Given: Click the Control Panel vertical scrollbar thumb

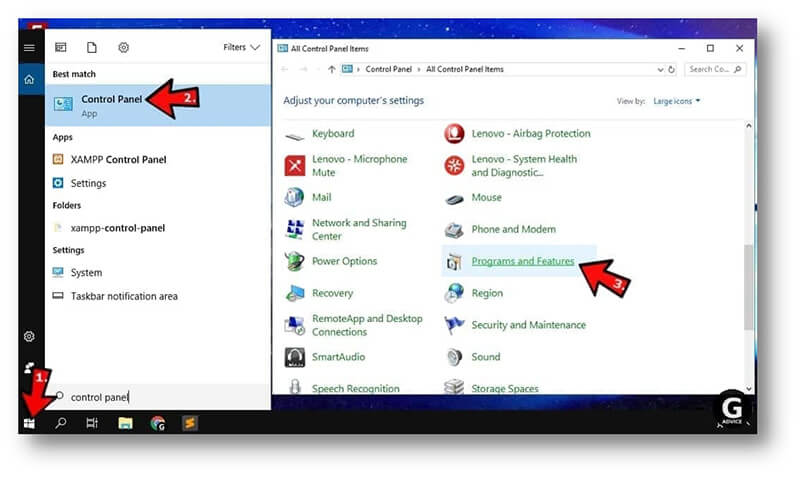Looking at the screenshot, I should tap(748, 287).
